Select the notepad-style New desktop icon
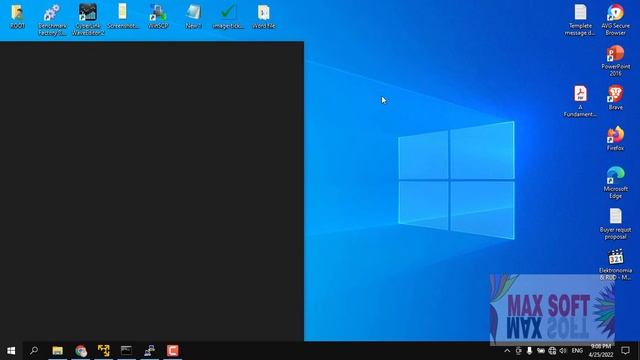Image resolution: width=640 pixels, height=360 pixels. point(193,16)
